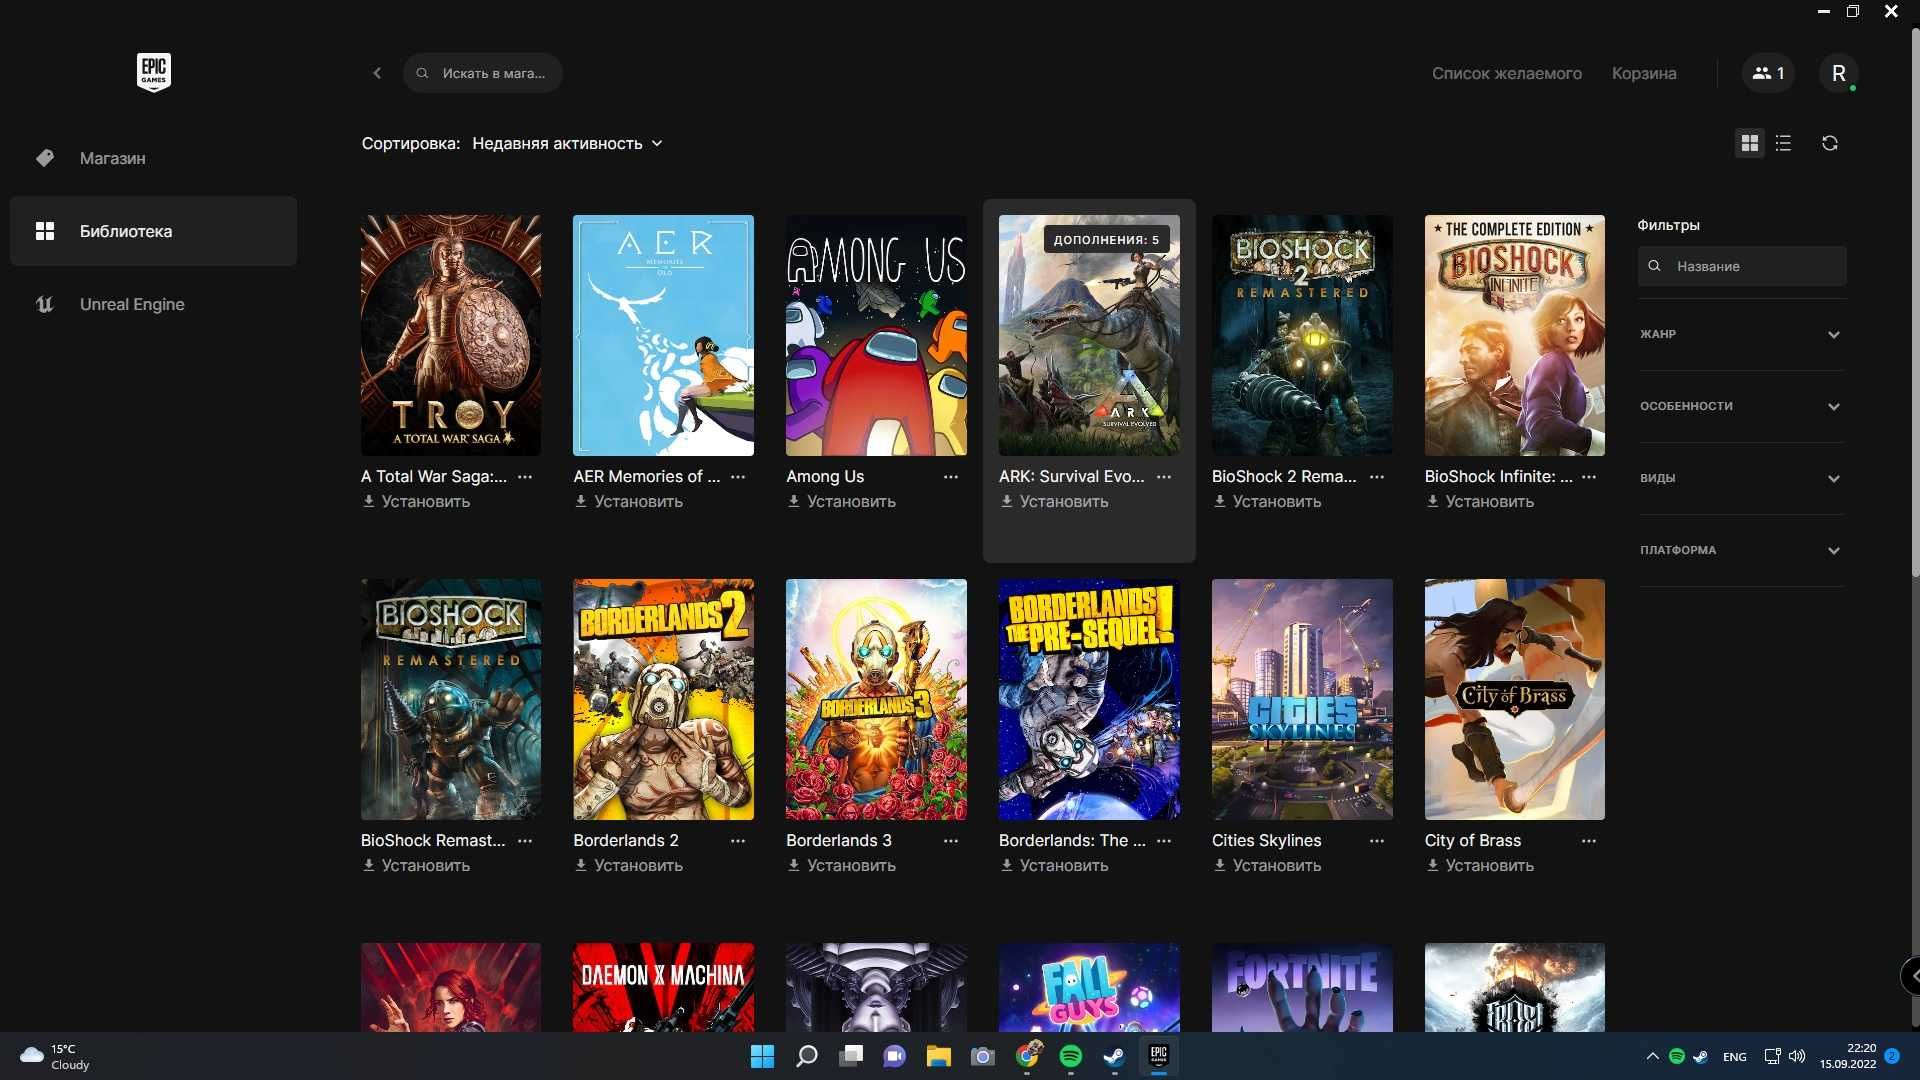Install City of Brass via Установить
This screenshot has height=1080, width=1920.
coord(1480,866)
